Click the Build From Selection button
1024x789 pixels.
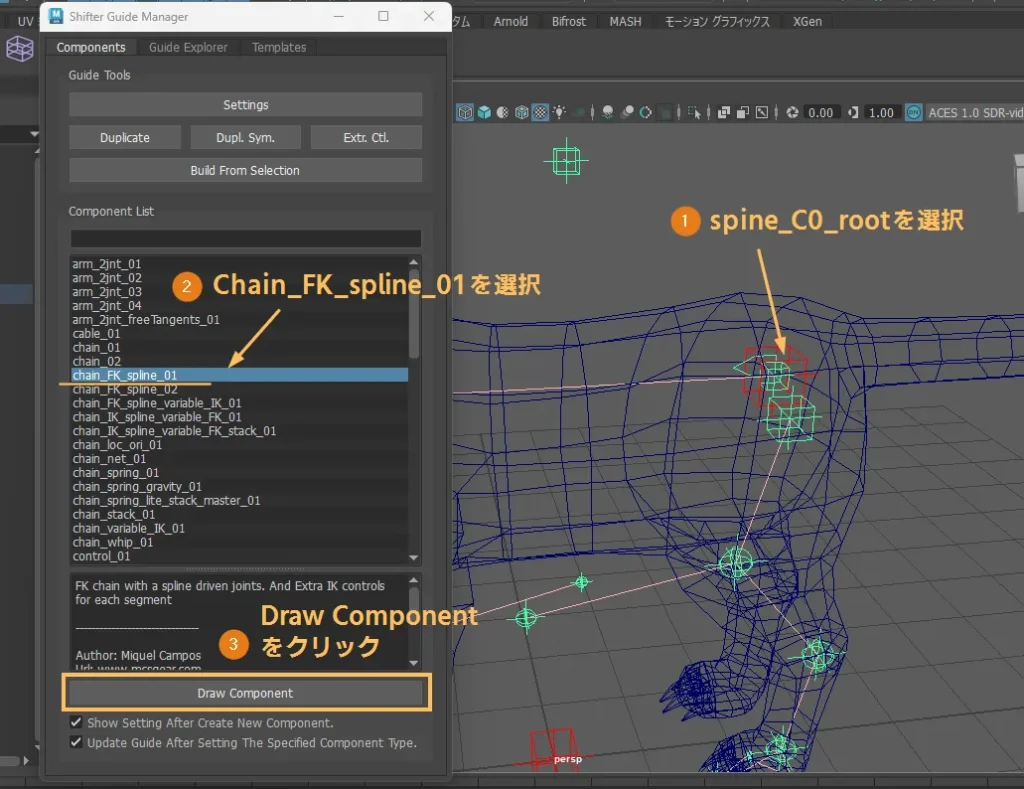tap(245, 170)
